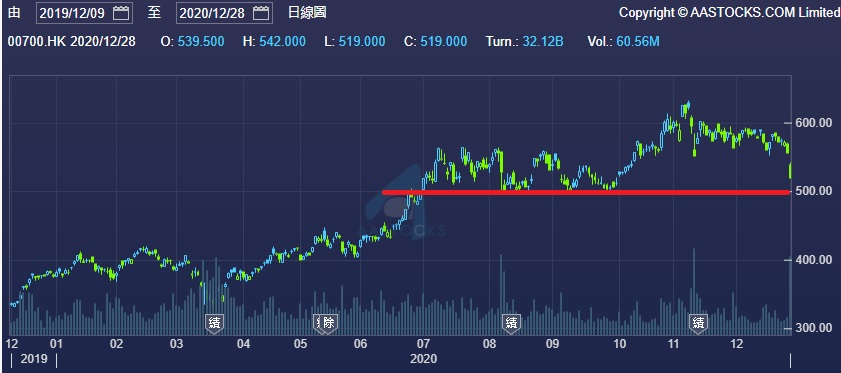Edit the end date field 2020/12/28

pyautogui.click(x=224, y=13)
